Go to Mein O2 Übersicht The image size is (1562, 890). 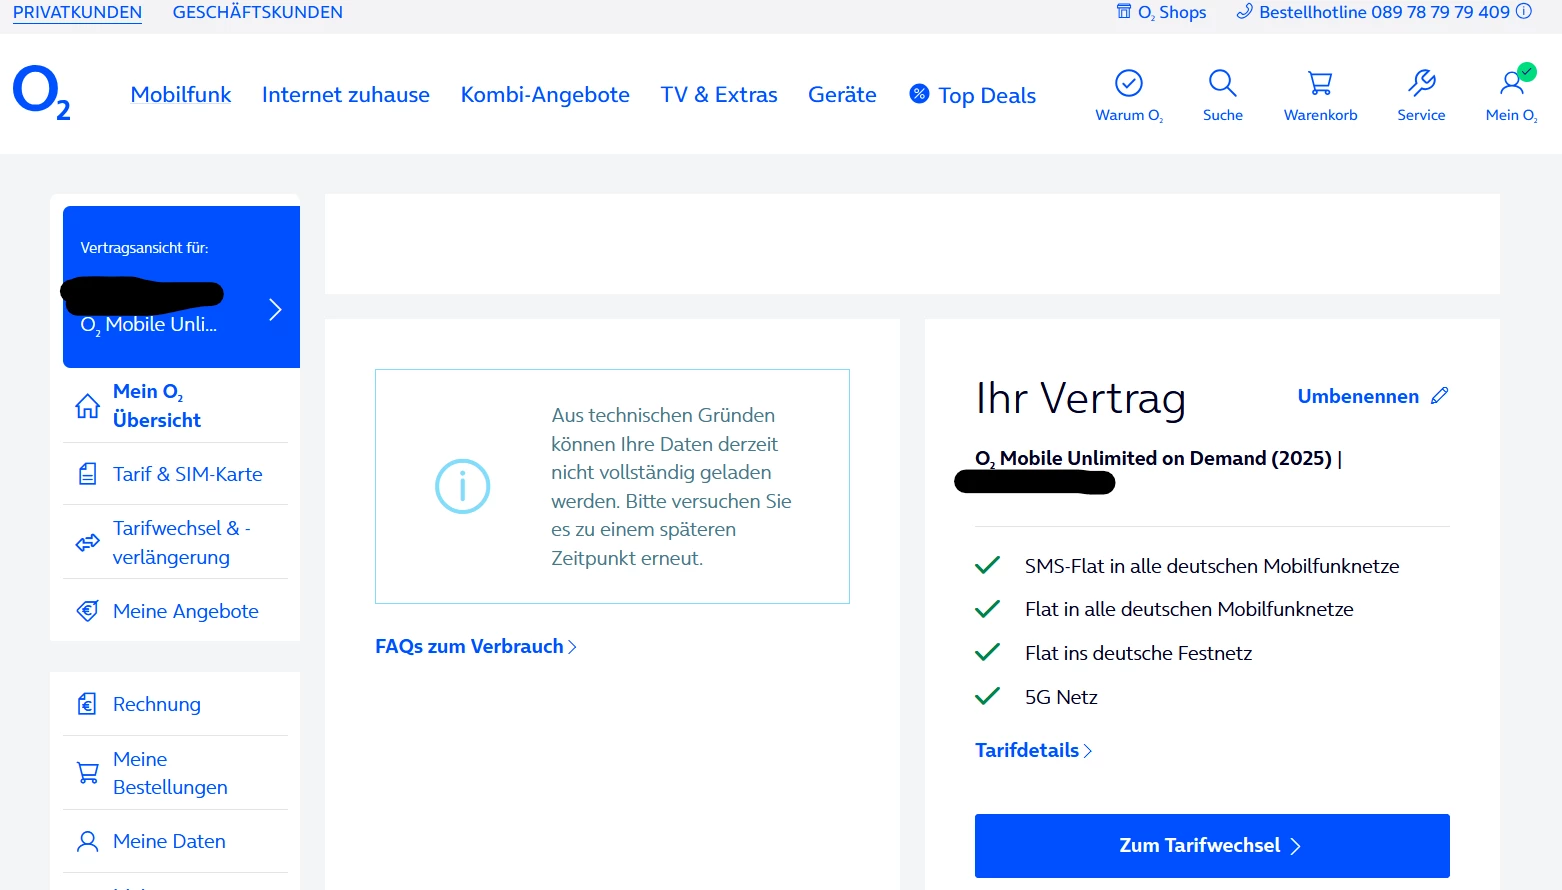pyautogui.click(x=157, y=406)
